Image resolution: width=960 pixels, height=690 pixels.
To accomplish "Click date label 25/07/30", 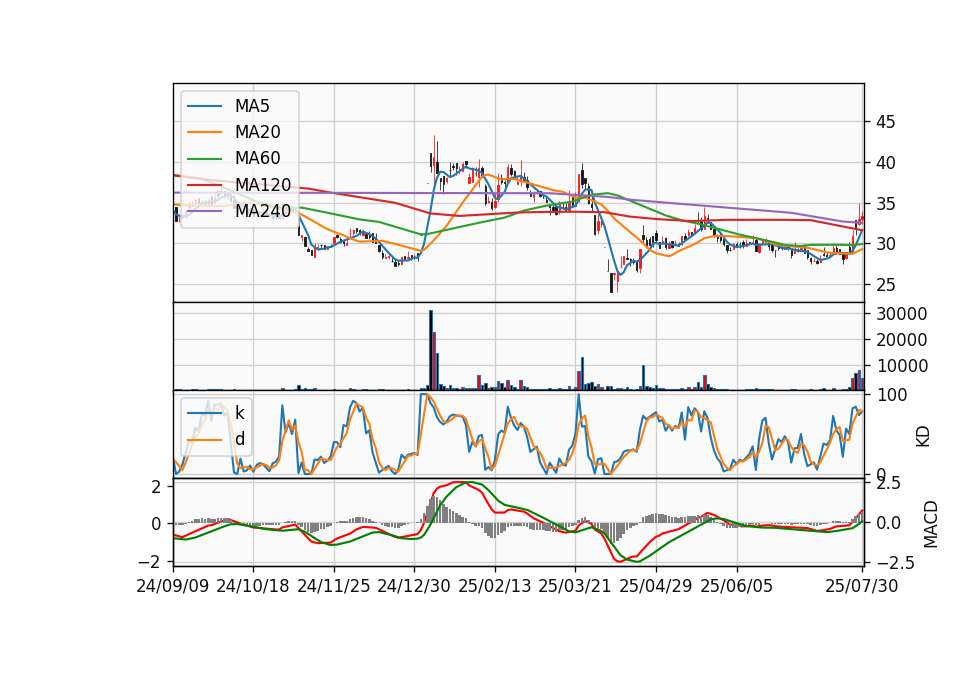I will (x=862, y=586).
